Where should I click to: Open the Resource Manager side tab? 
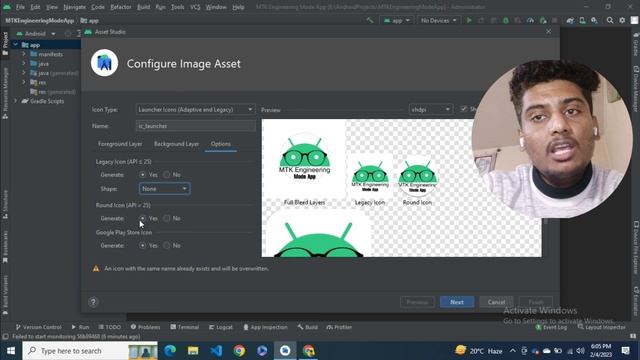coord(5,93)
